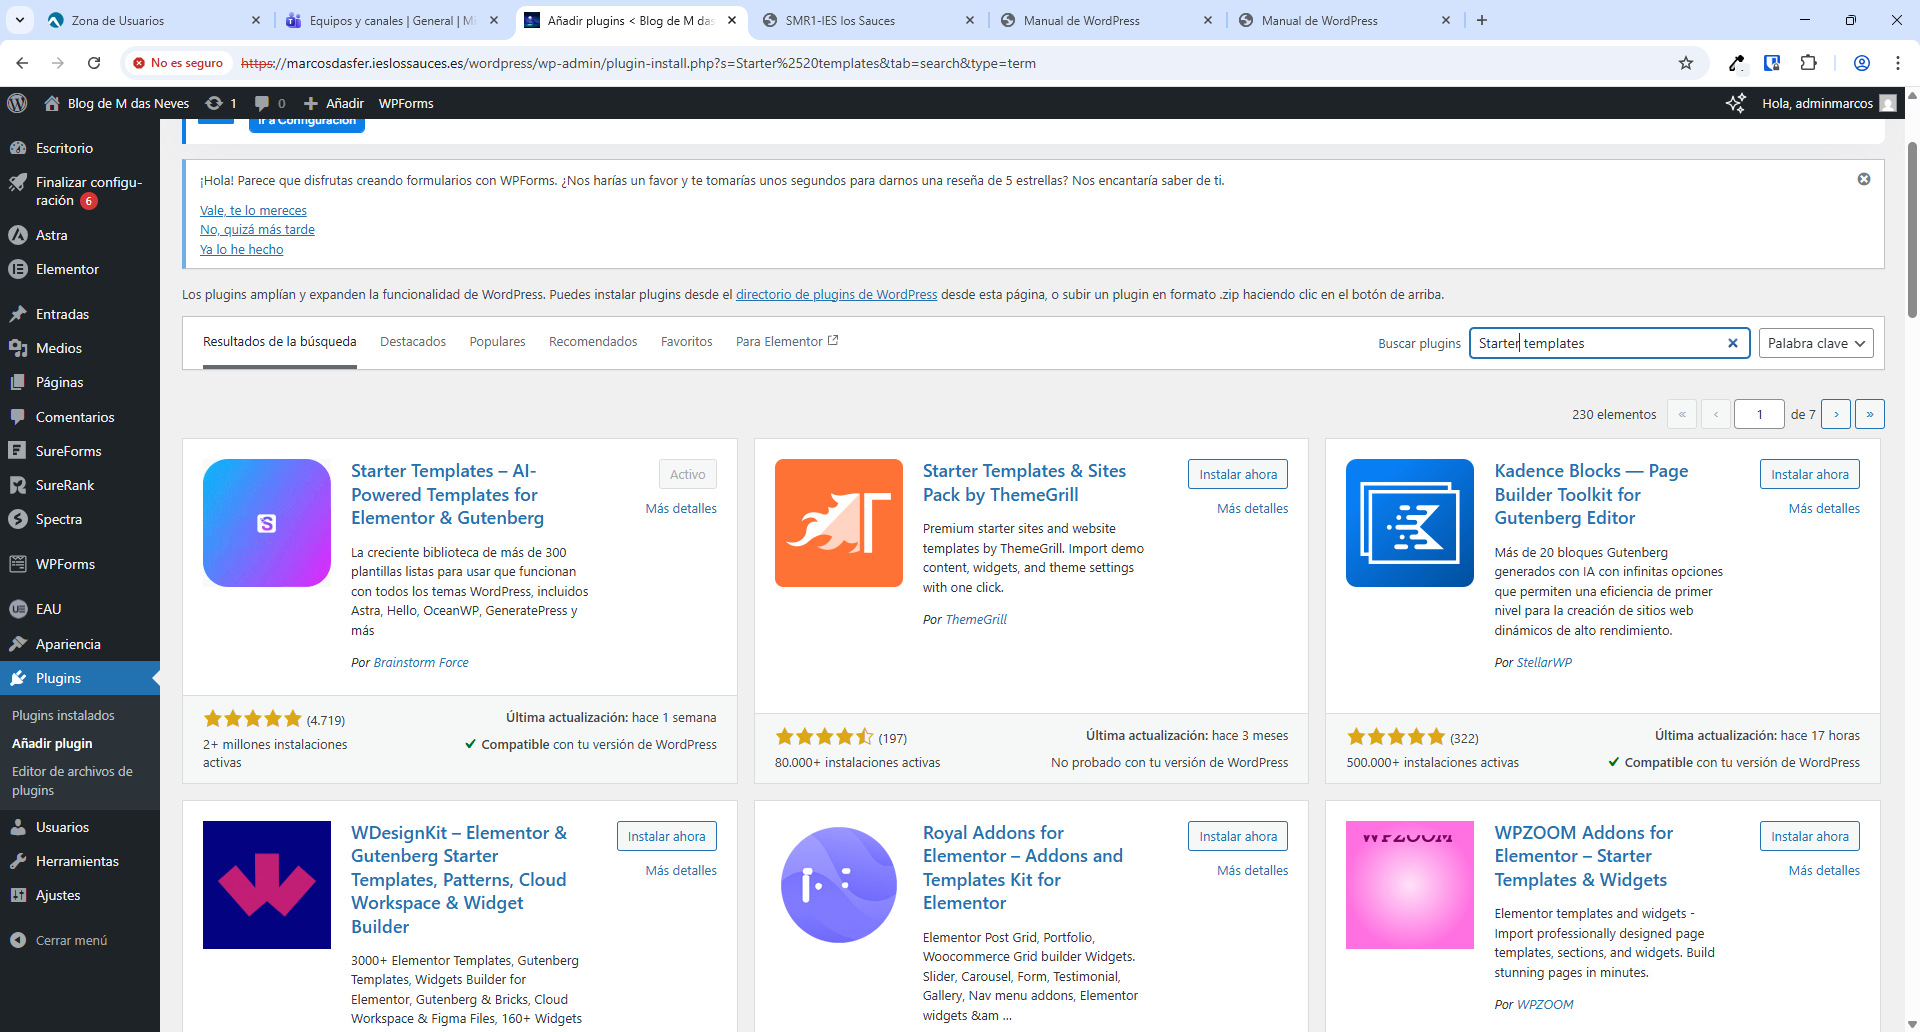Dismiss the WPForms review notice
This screenshot has height=1032, width=1920.
coord(1864,179)
